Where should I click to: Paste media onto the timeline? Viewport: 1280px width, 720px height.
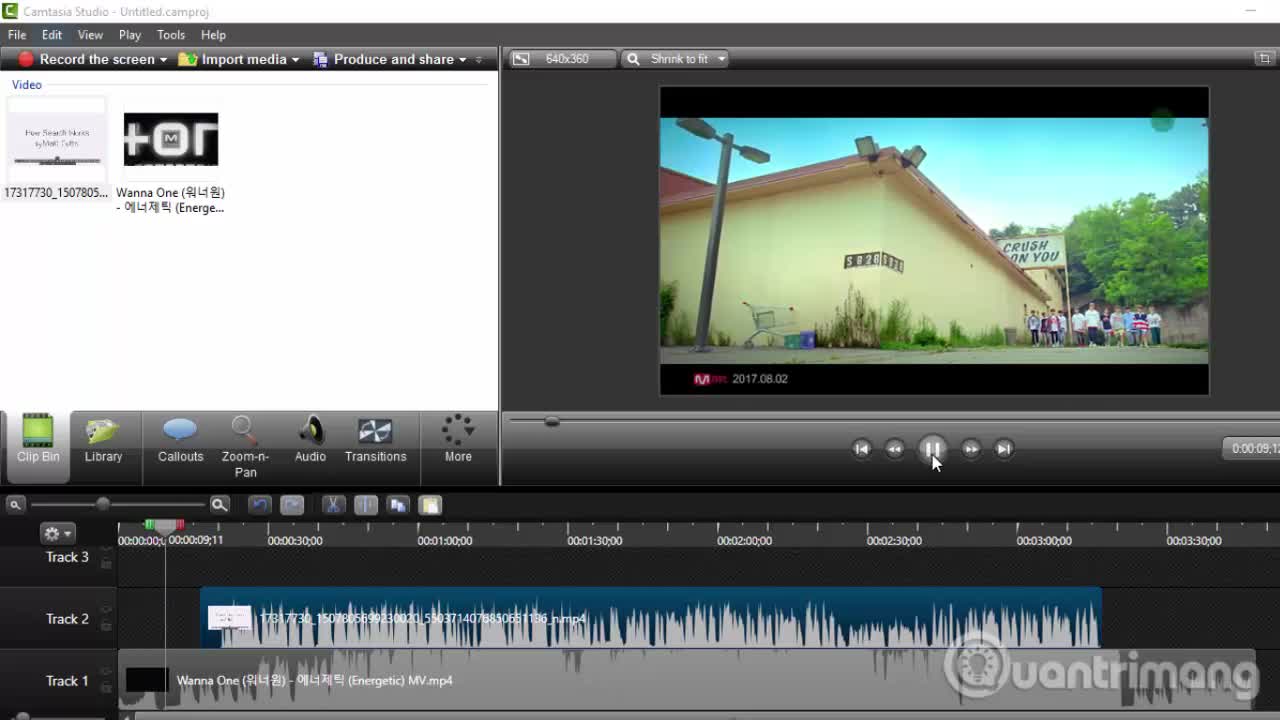point(430,505)
